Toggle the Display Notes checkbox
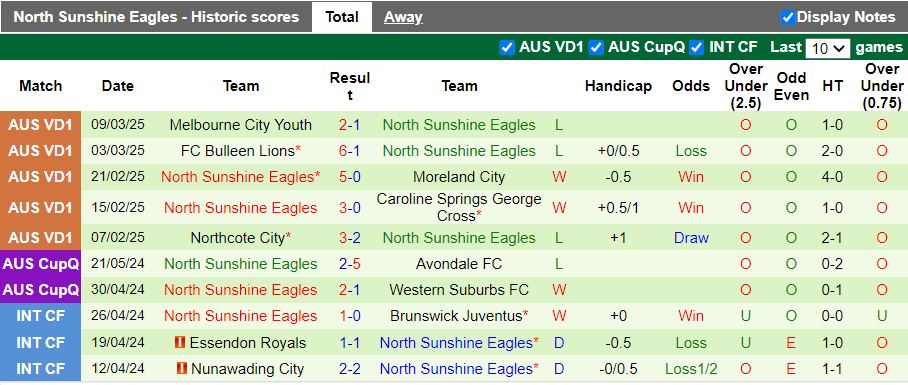Viewport: 908px width, 385px height. (x=787, y=17)
